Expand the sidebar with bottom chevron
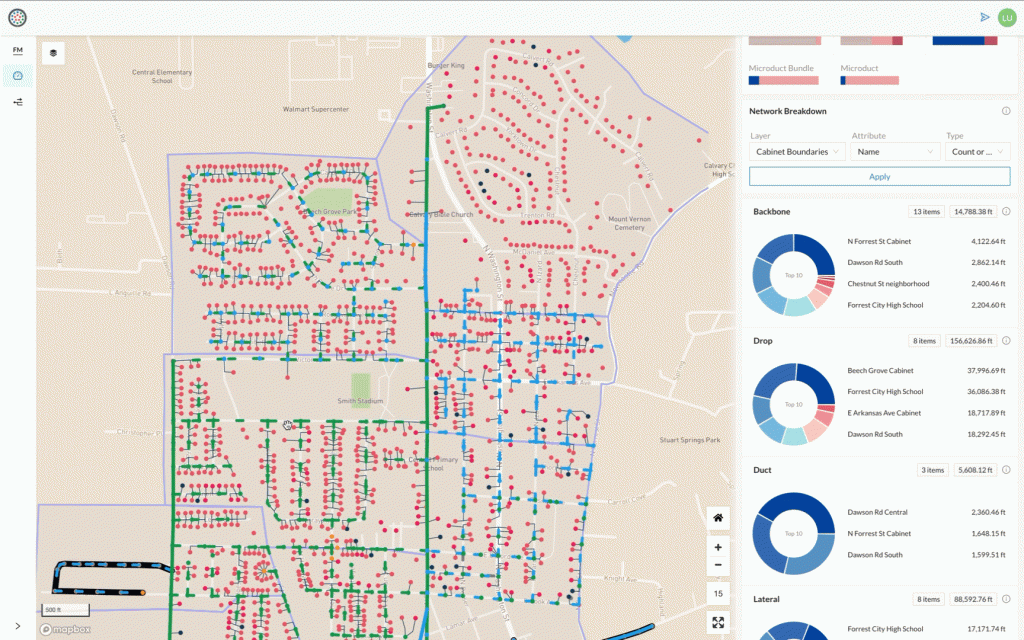The image size is (1024, 640). [18, 626]
